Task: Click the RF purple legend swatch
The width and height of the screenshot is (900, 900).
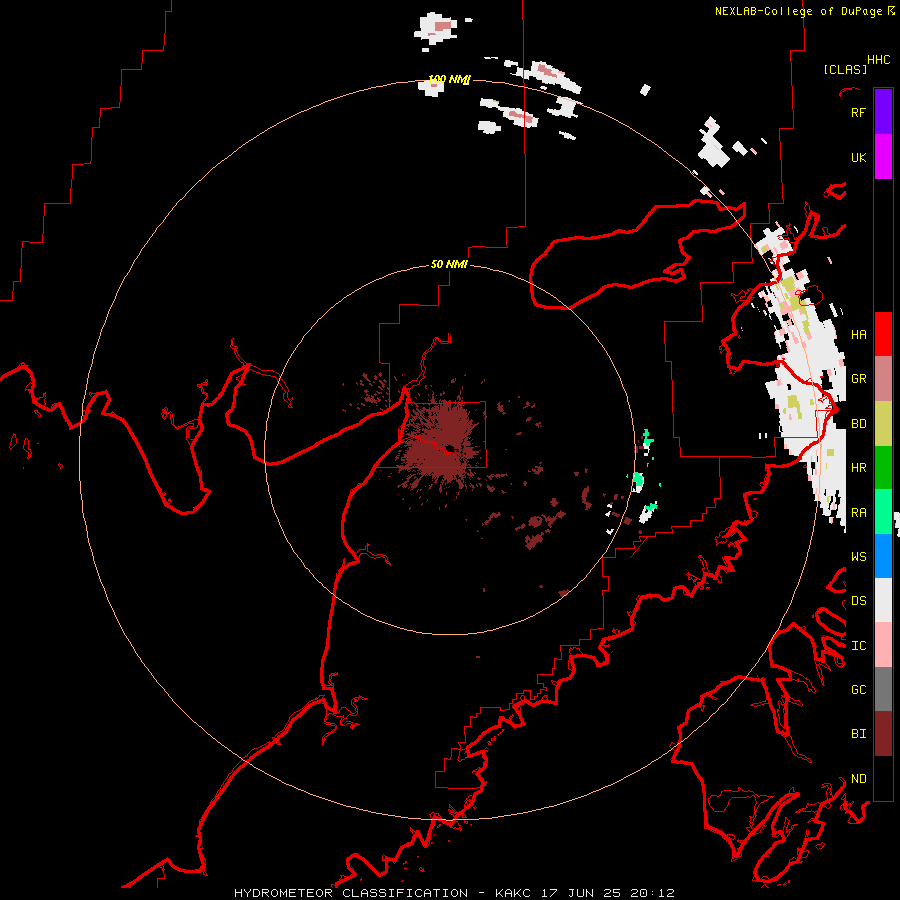Action: 883,112
